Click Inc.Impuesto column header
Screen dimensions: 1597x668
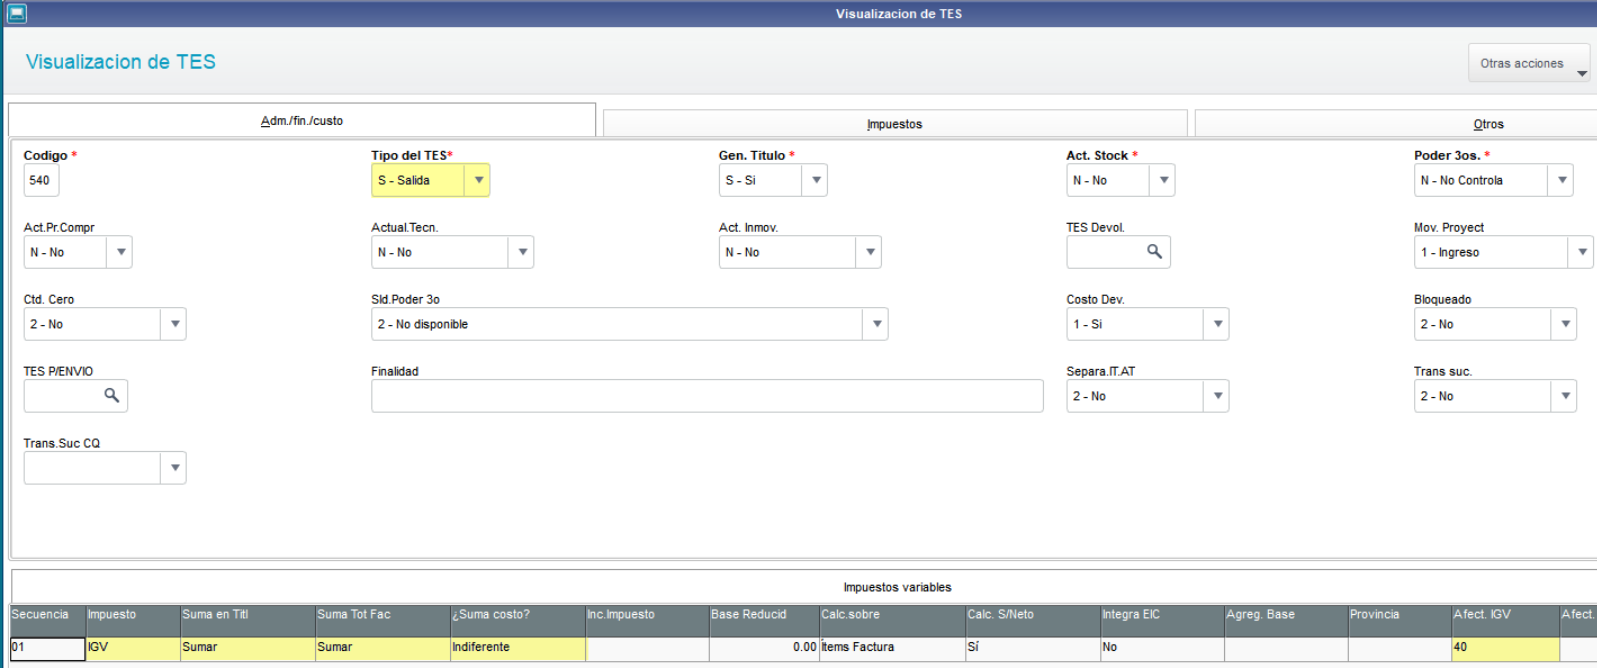click(x=647, y=620)
